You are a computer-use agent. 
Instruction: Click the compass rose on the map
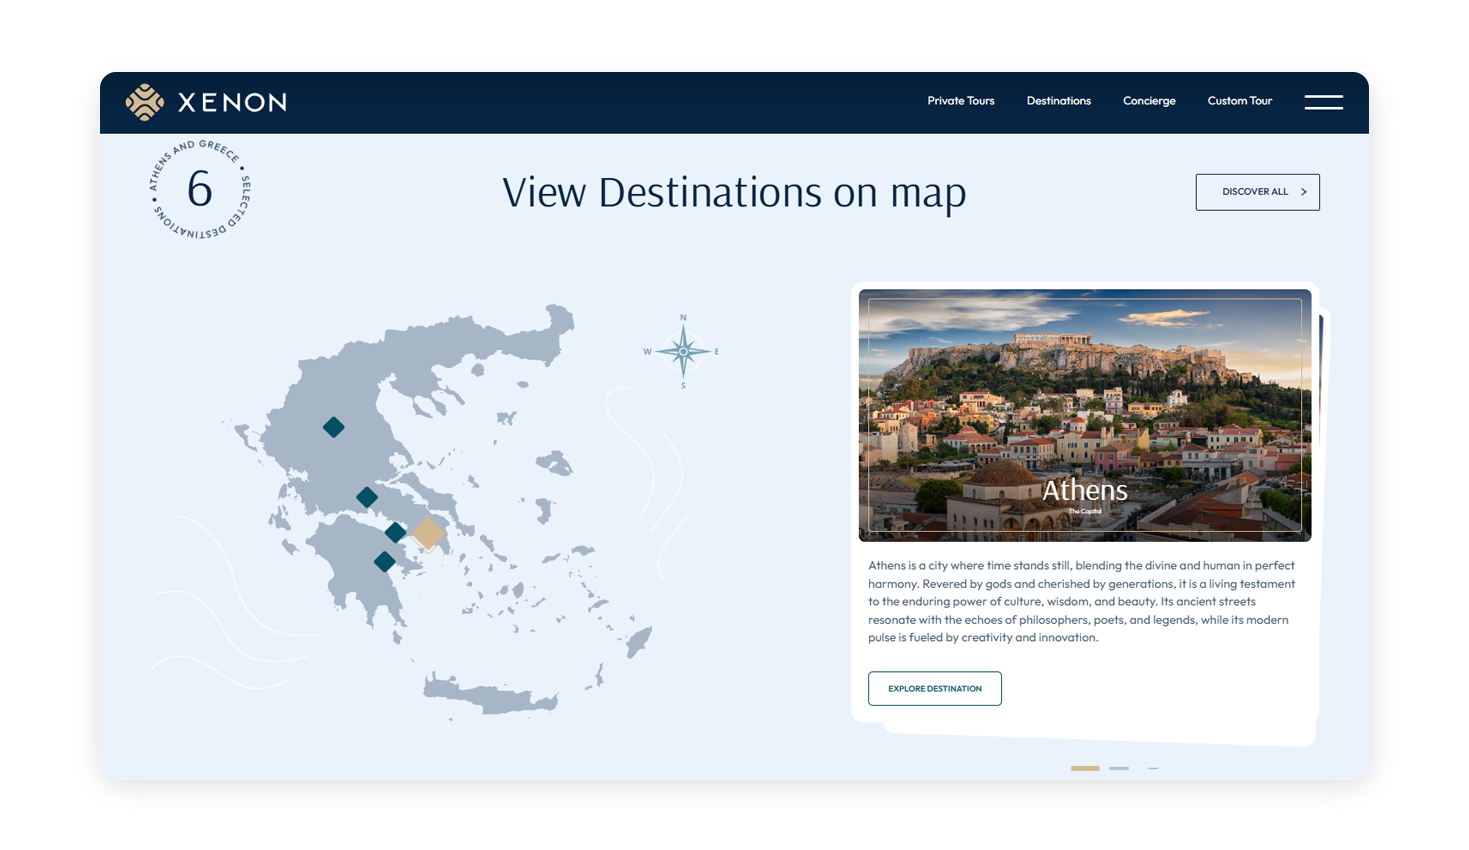[x=683, y=351]
